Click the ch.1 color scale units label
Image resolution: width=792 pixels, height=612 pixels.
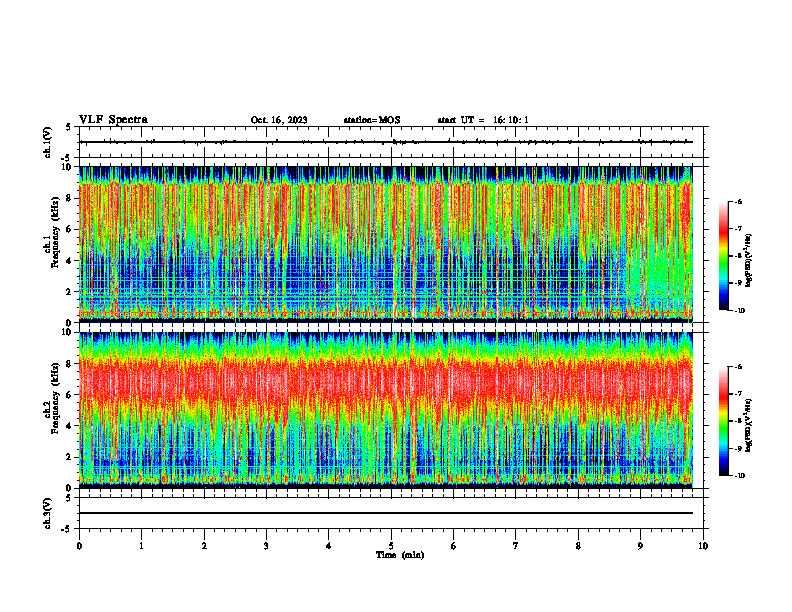(749, 261)
